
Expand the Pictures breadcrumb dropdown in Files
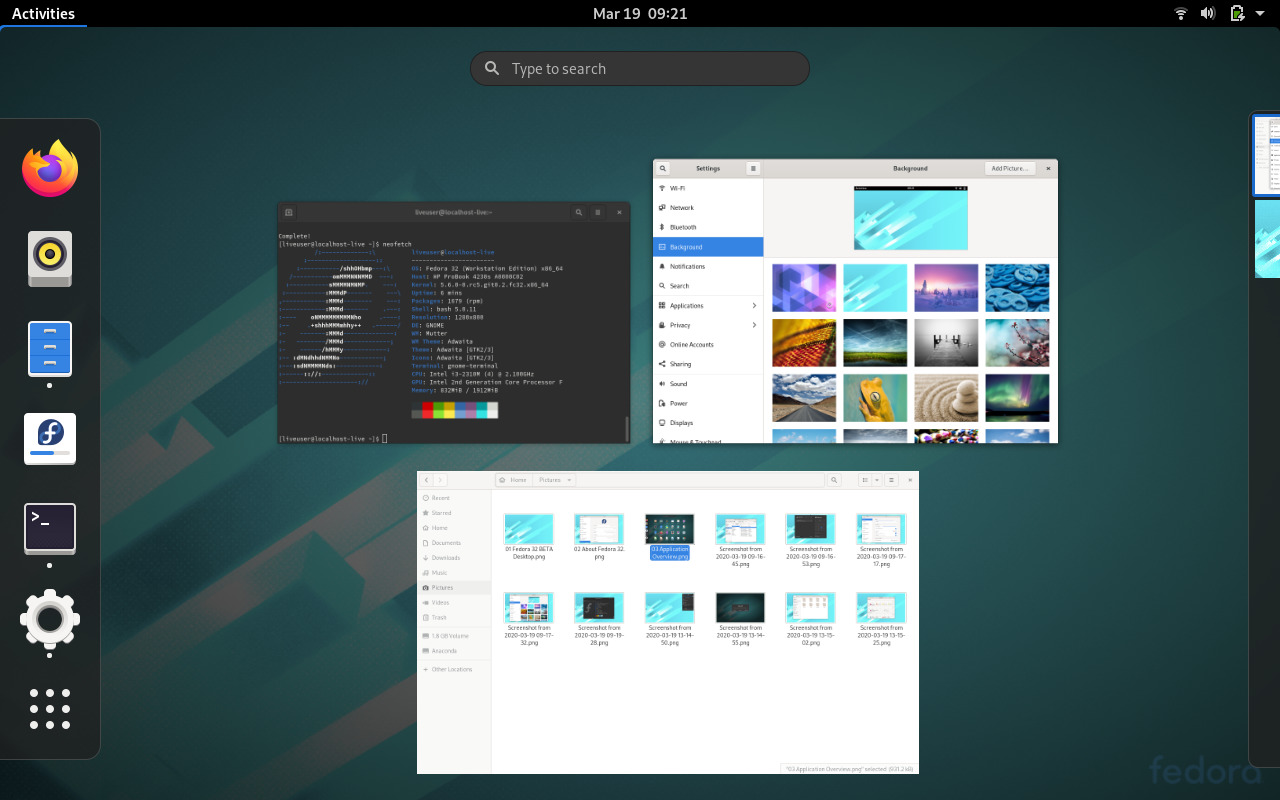tap(568, 480)
